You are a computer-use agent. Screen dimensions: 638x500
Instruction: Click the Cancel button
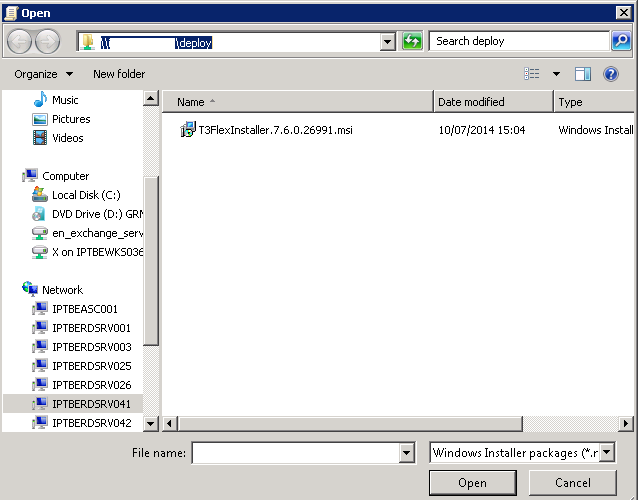572,483
